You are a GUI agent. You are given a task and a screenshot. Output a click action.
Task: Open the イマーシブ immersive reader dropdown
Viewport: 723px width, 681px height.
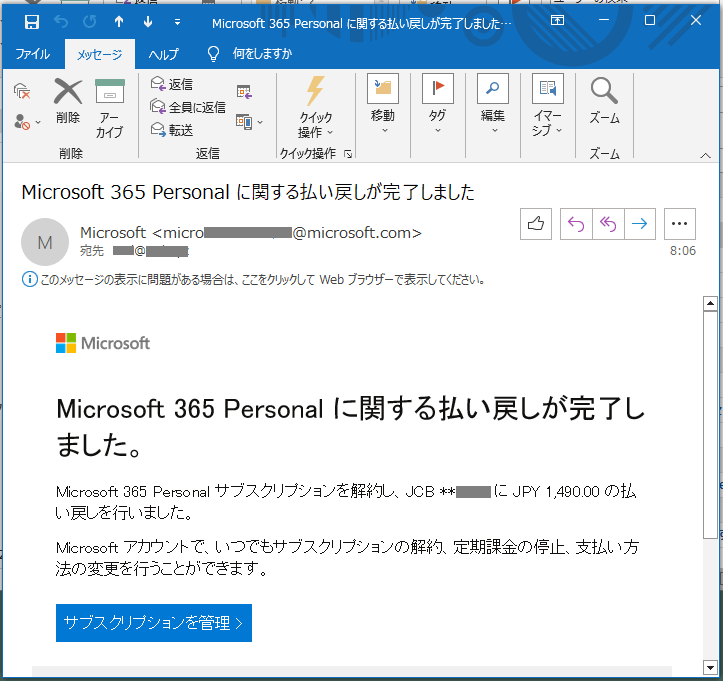click(x=547, y=105)
